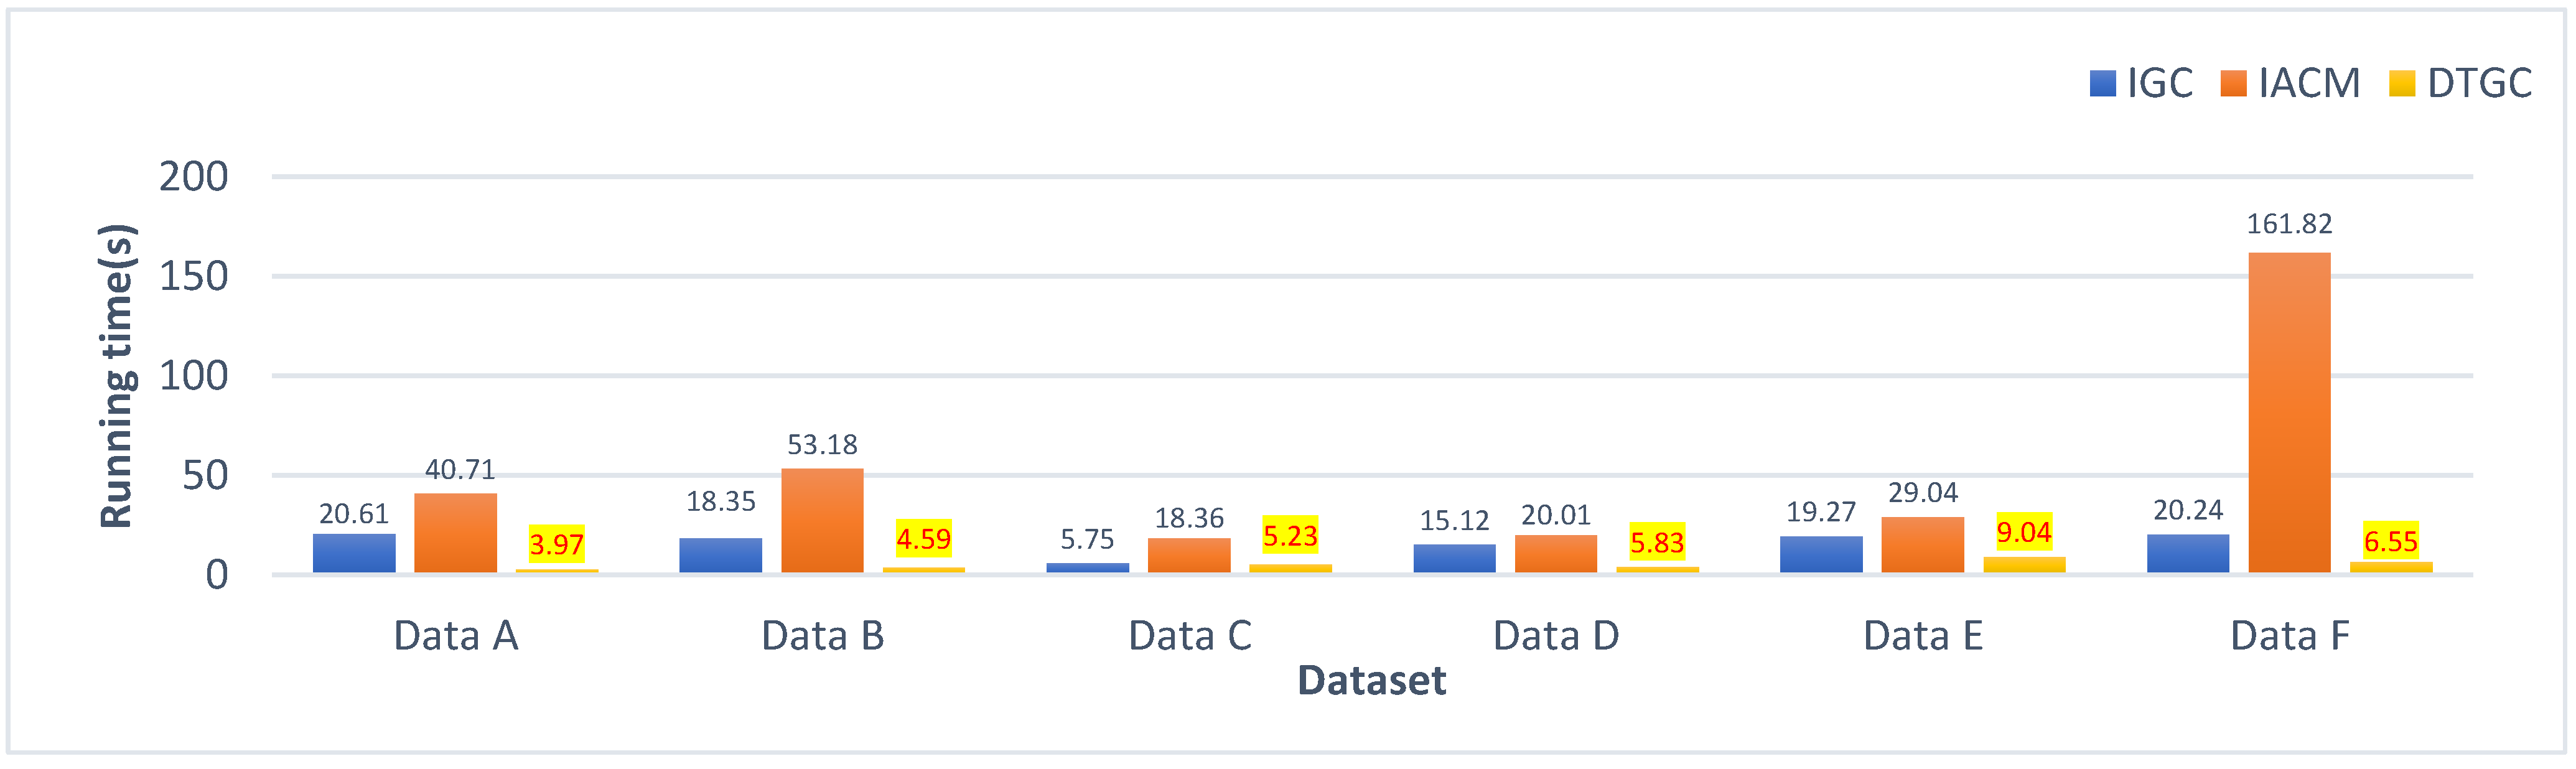Select the IGC bar for Data A
Screen dimensions: 2576x769
click(354, 553)
